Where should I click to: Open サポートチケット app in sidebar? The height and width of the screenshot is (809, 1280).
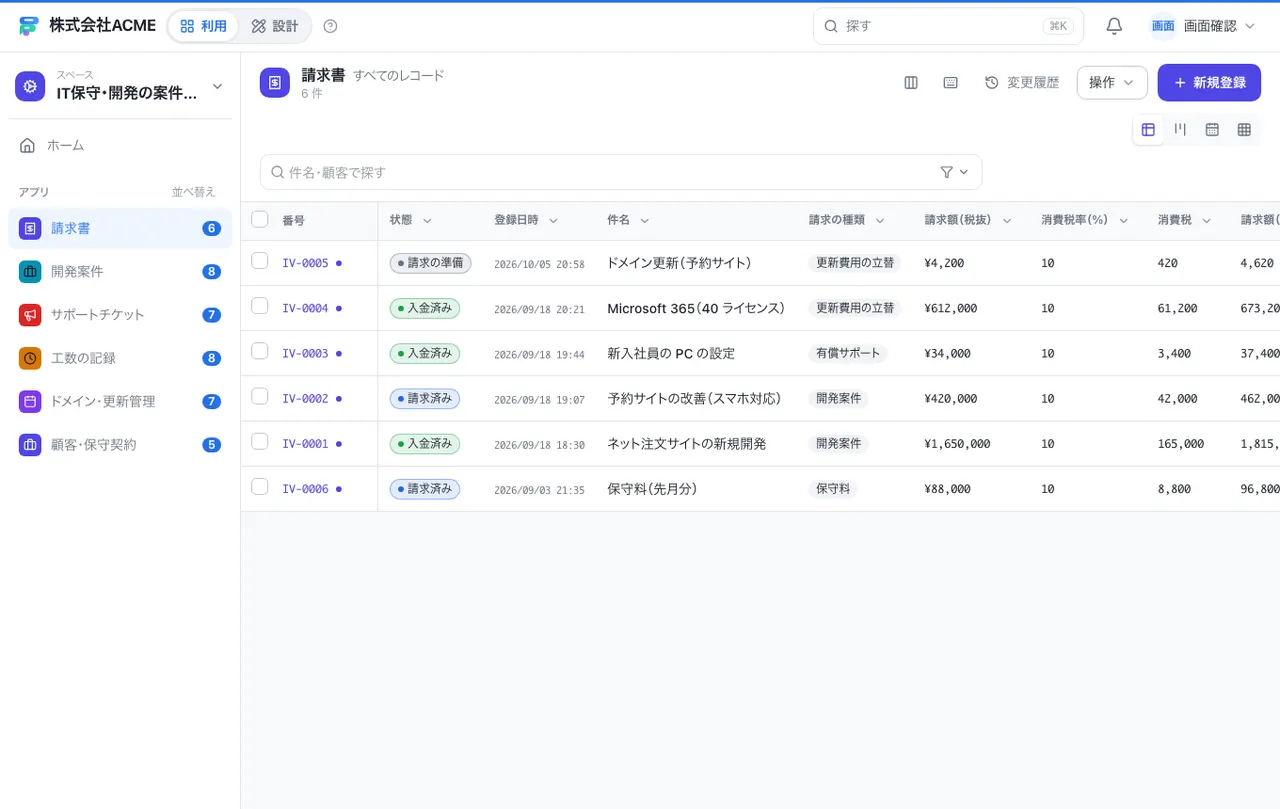pyautogui.click(x=120, y=315)
